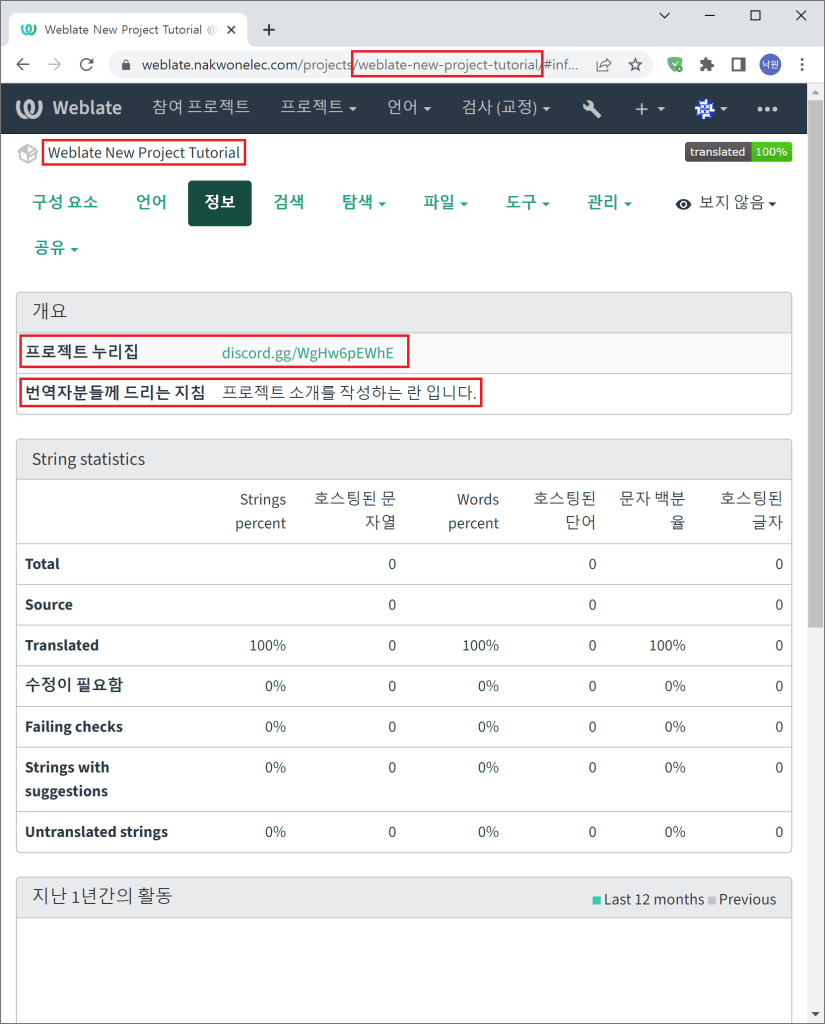Open the wrench management icon
825x1024 pixels.
(591, 108)
